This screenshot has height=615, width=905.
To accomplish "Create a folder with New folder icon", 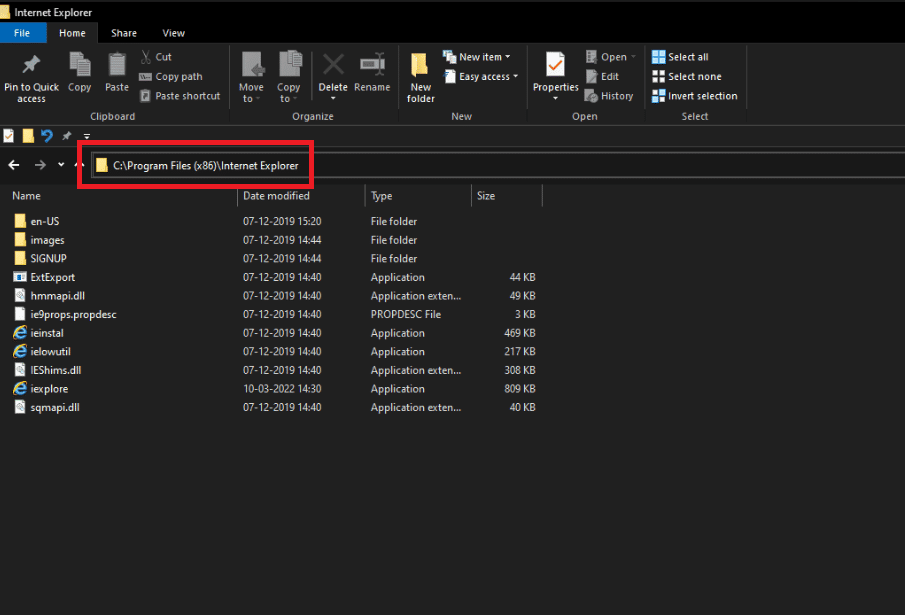I will 421,66.
